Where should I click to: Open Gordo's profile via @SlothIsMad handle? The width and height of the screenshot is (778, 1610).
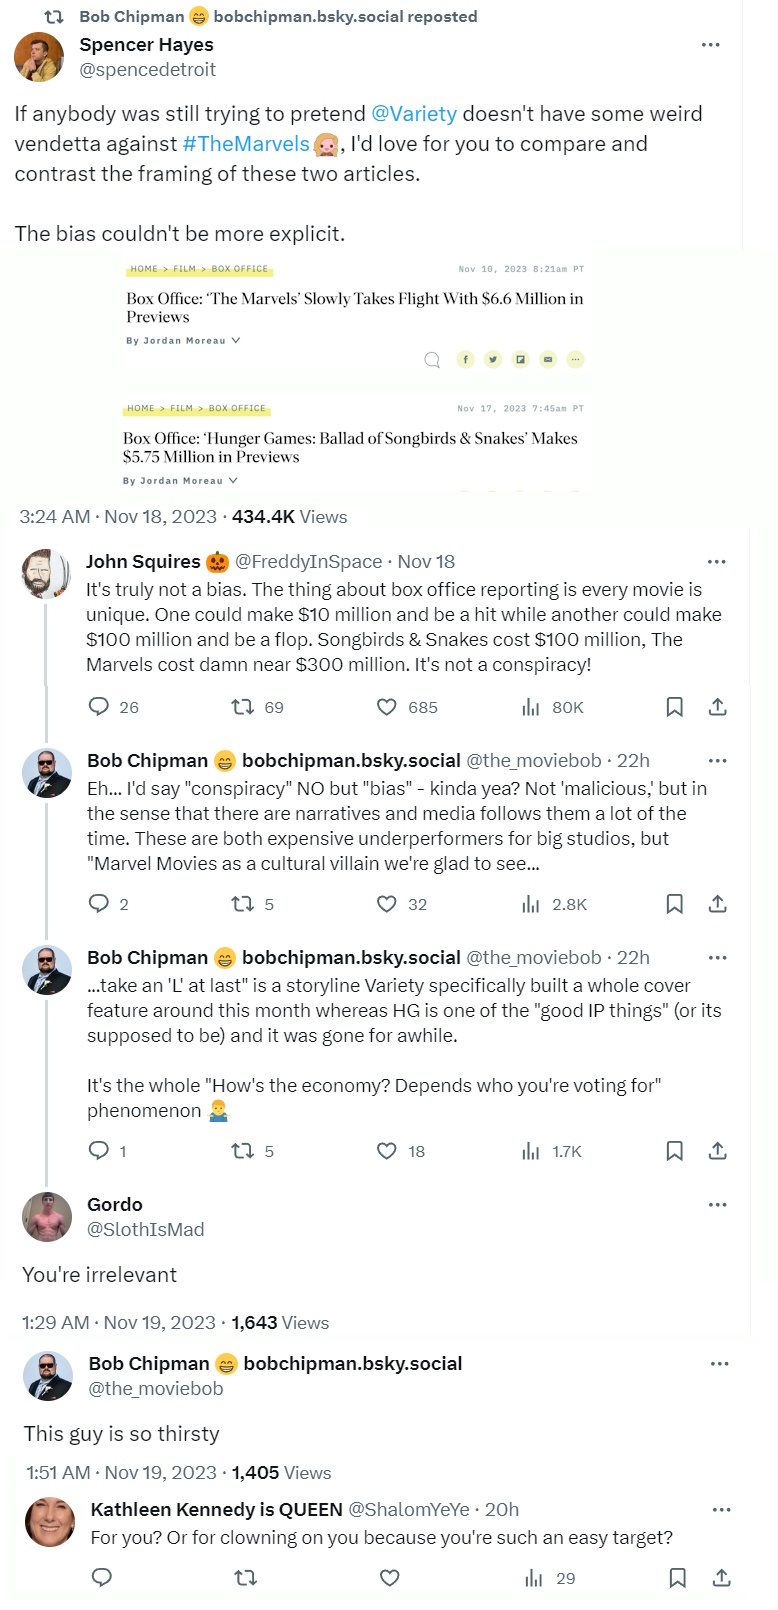click(x=146, y=1229)
